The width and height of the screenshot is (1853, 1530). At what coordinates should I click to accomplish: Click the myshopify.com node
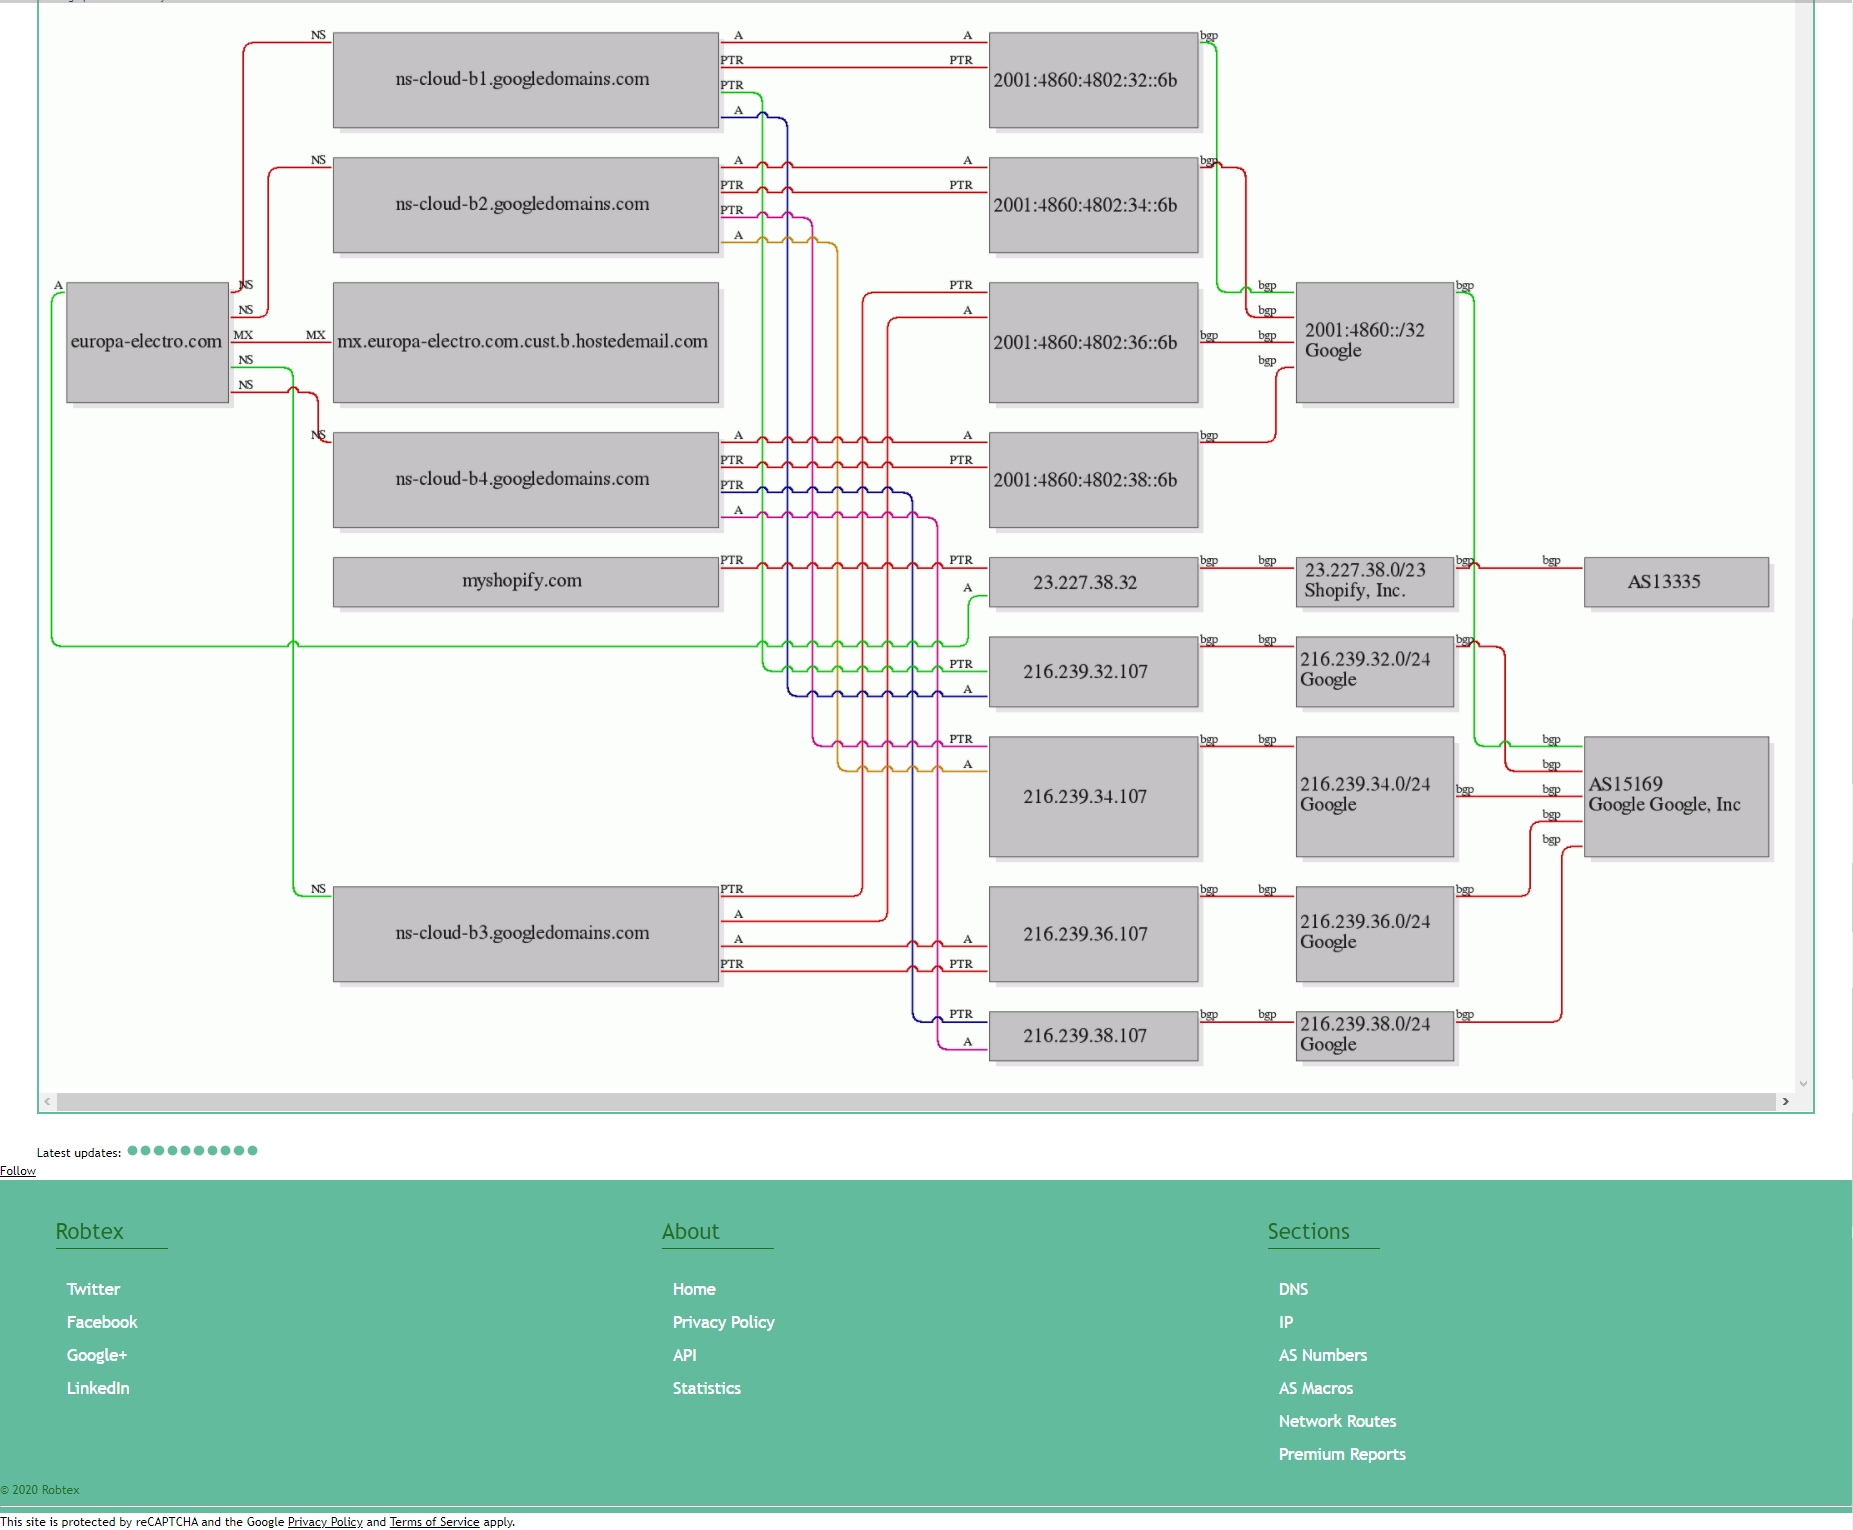point(526,582)
